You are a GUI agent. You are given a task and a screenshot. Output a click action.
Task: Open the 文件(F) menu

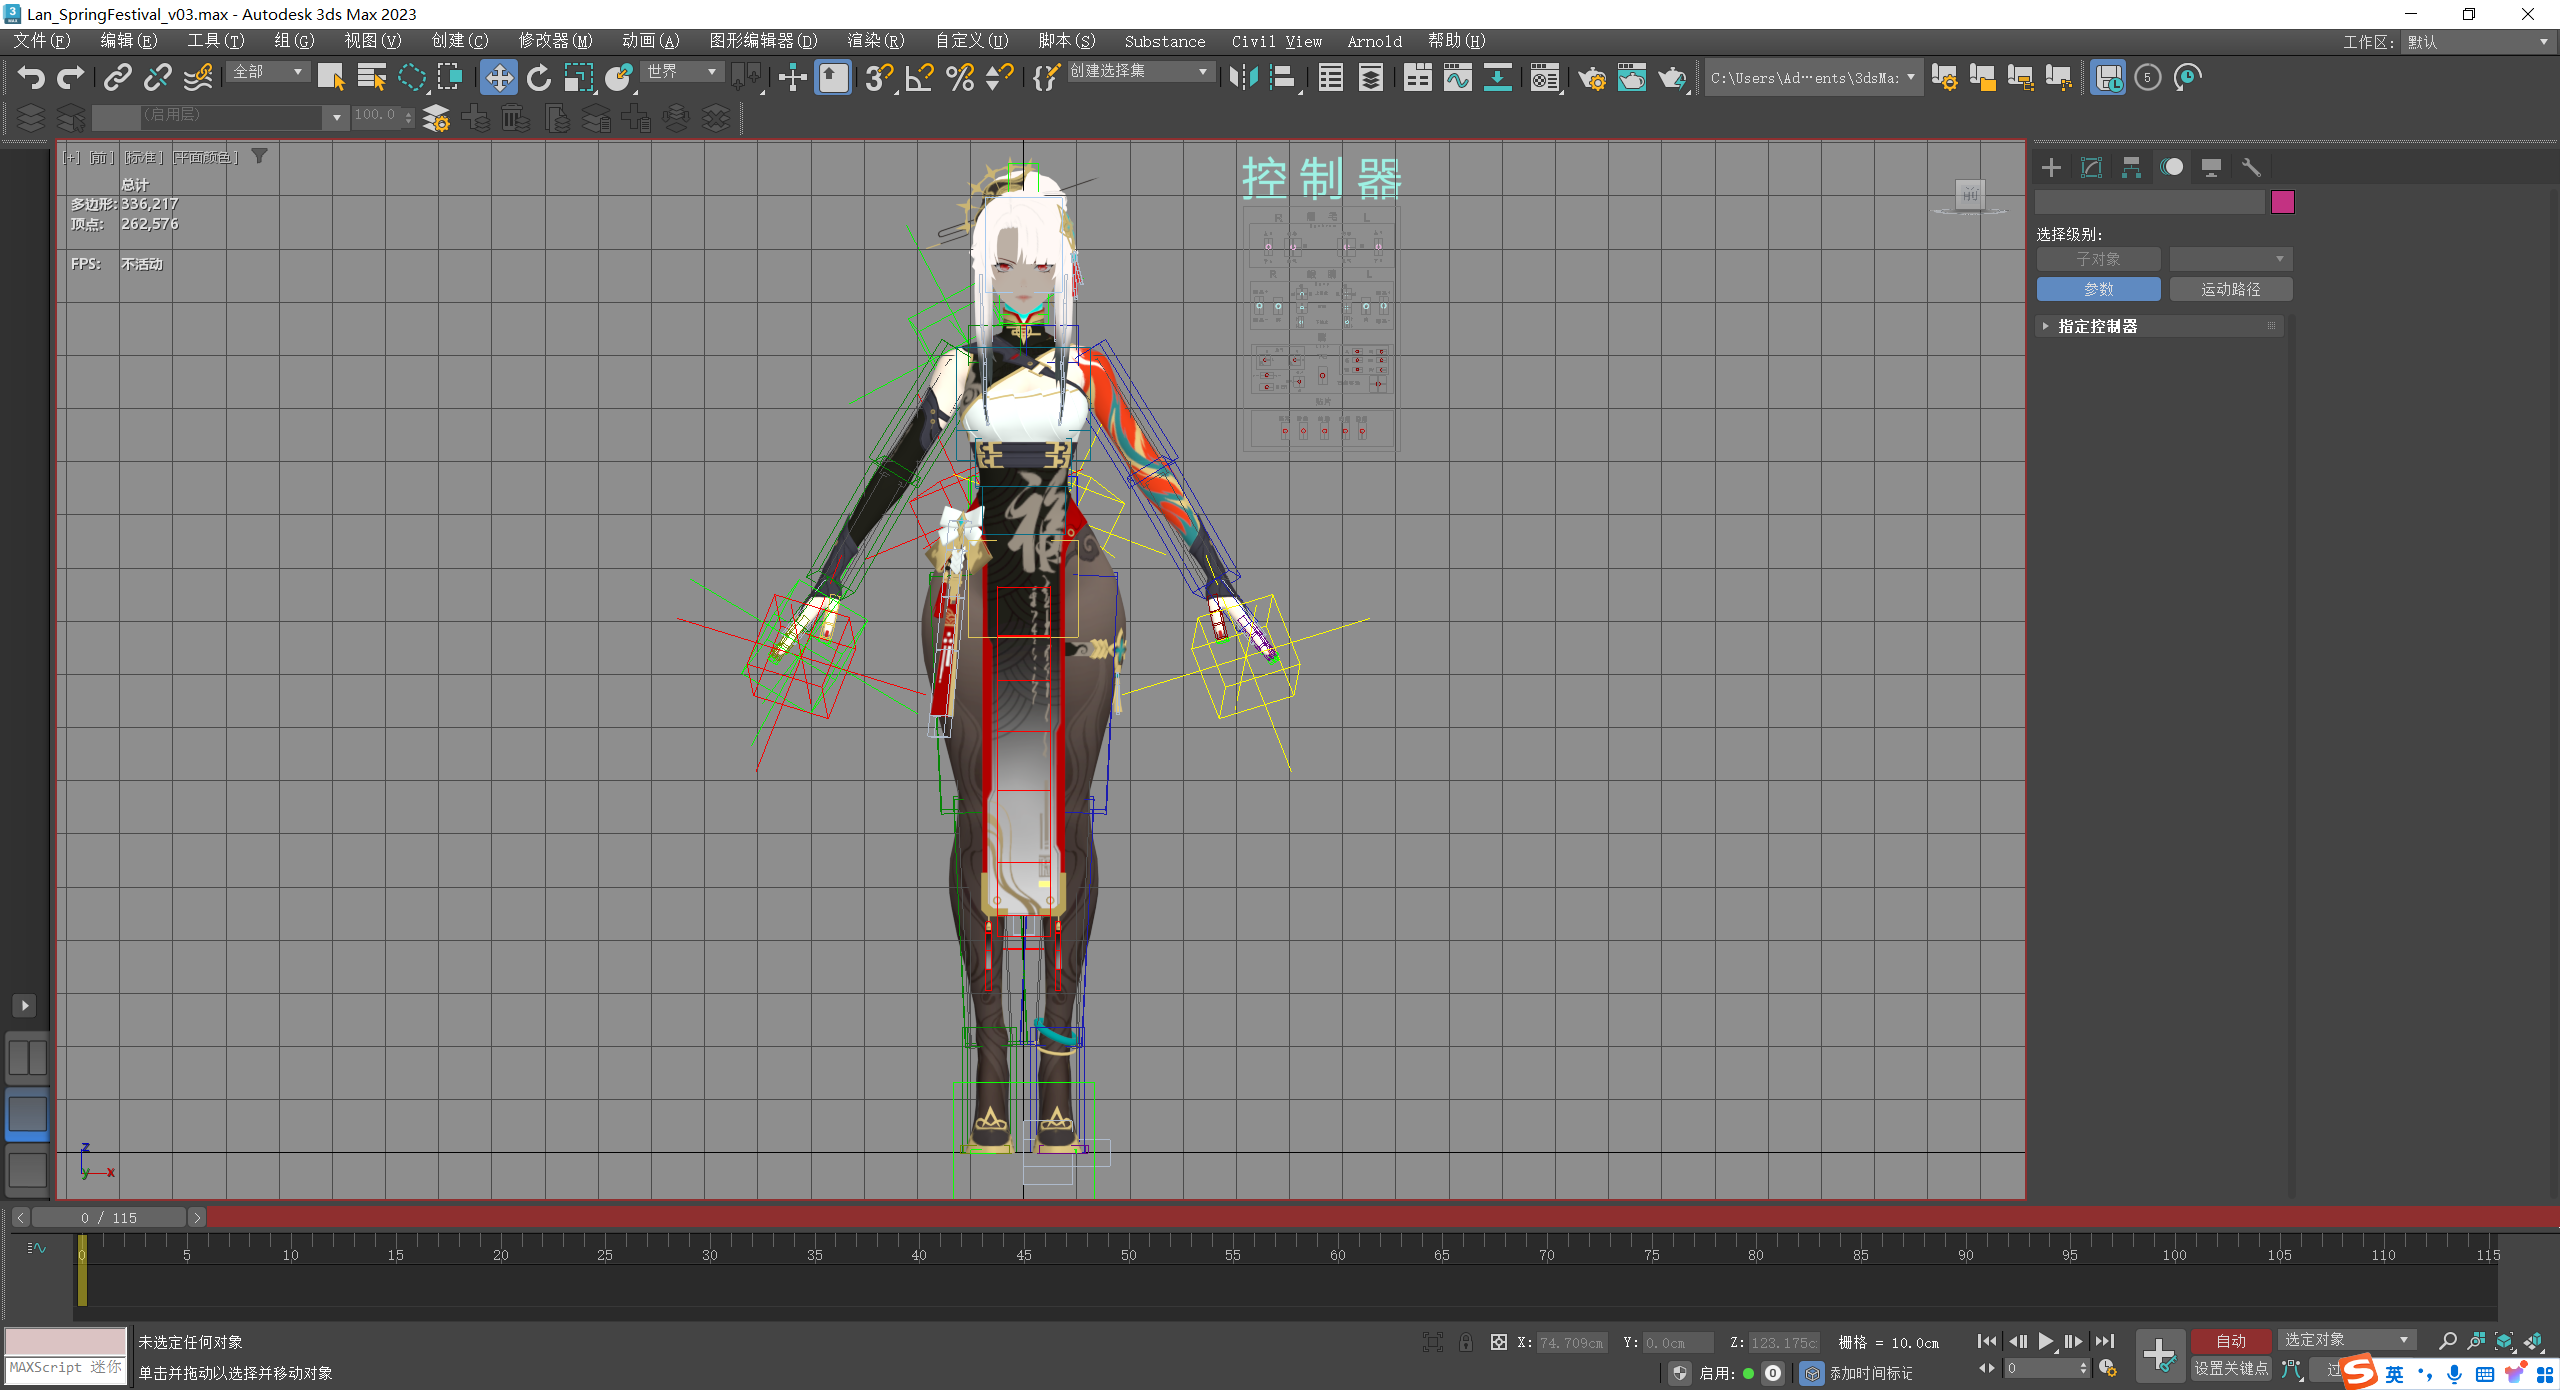point(41,41)
